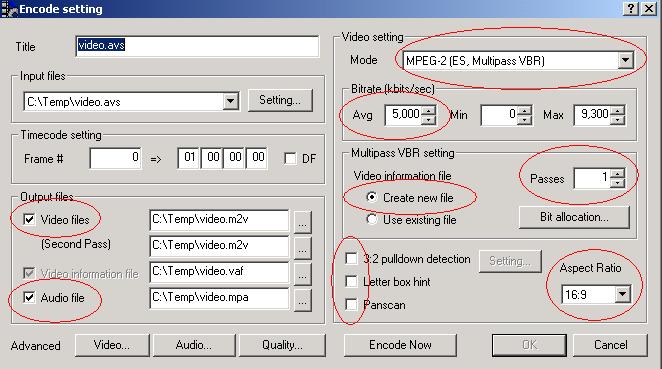Viewport: 662px width, 369px height.
Task: Open Advanced Quality... settings
Action: [282, 345]
